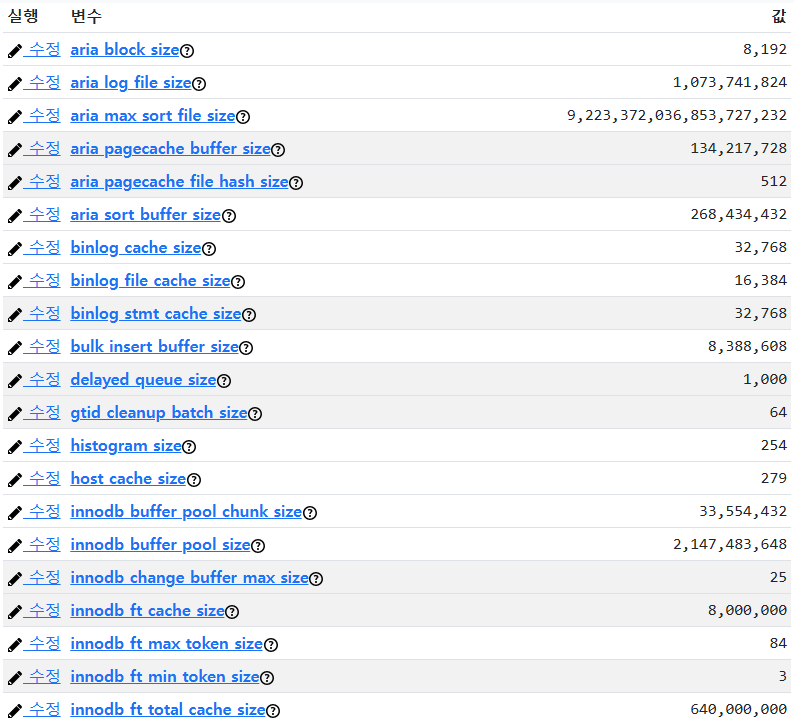Click the 변수 column header
Screen dimensions: 794x721
[86, 16]
